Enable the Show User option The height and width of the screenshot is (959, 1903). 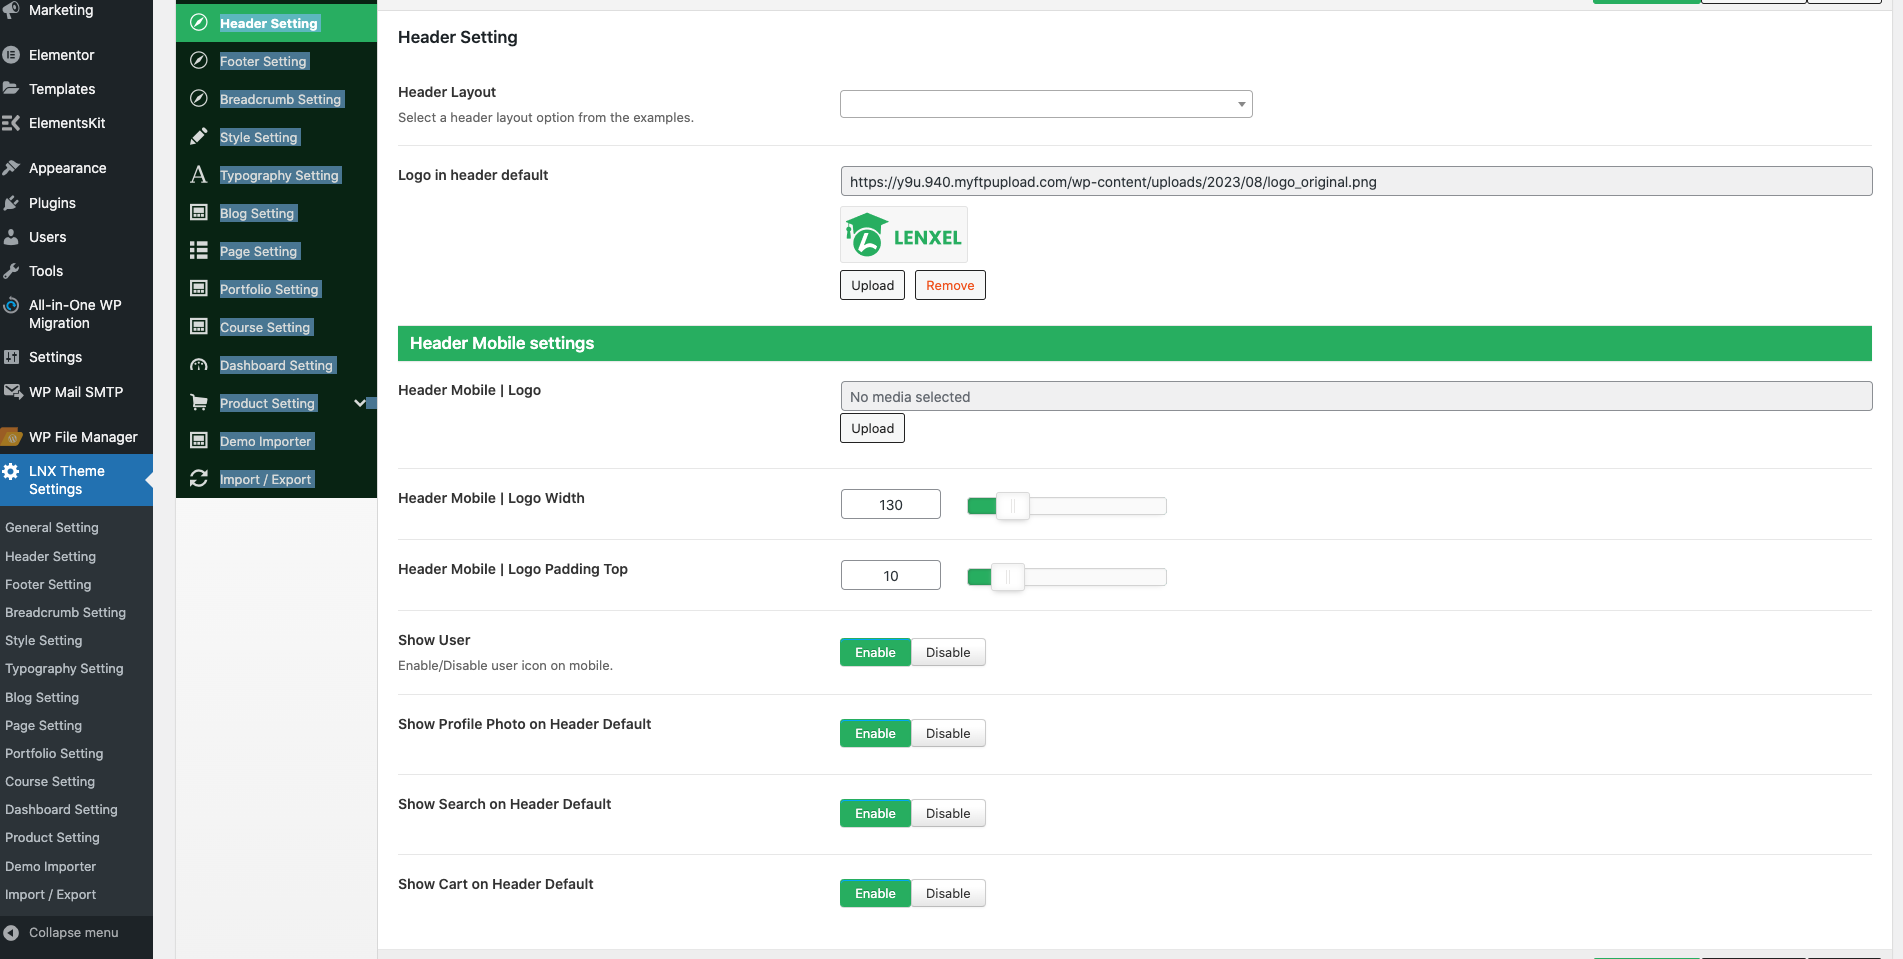click(875, 652)
